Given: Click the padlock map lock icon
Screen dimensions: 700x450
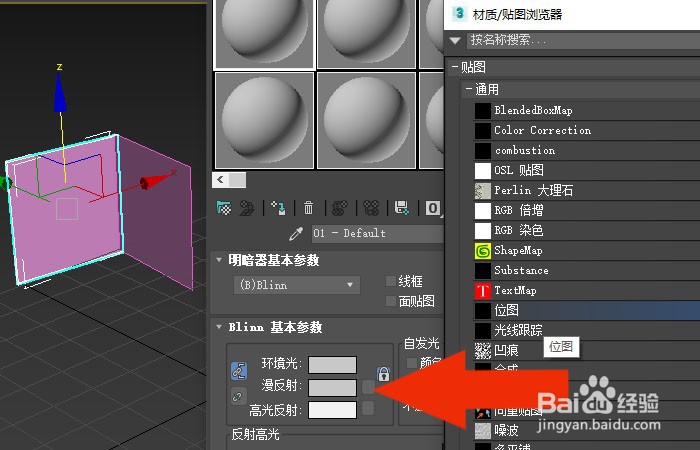Looking at the screenshot, I should coord(383,374).
